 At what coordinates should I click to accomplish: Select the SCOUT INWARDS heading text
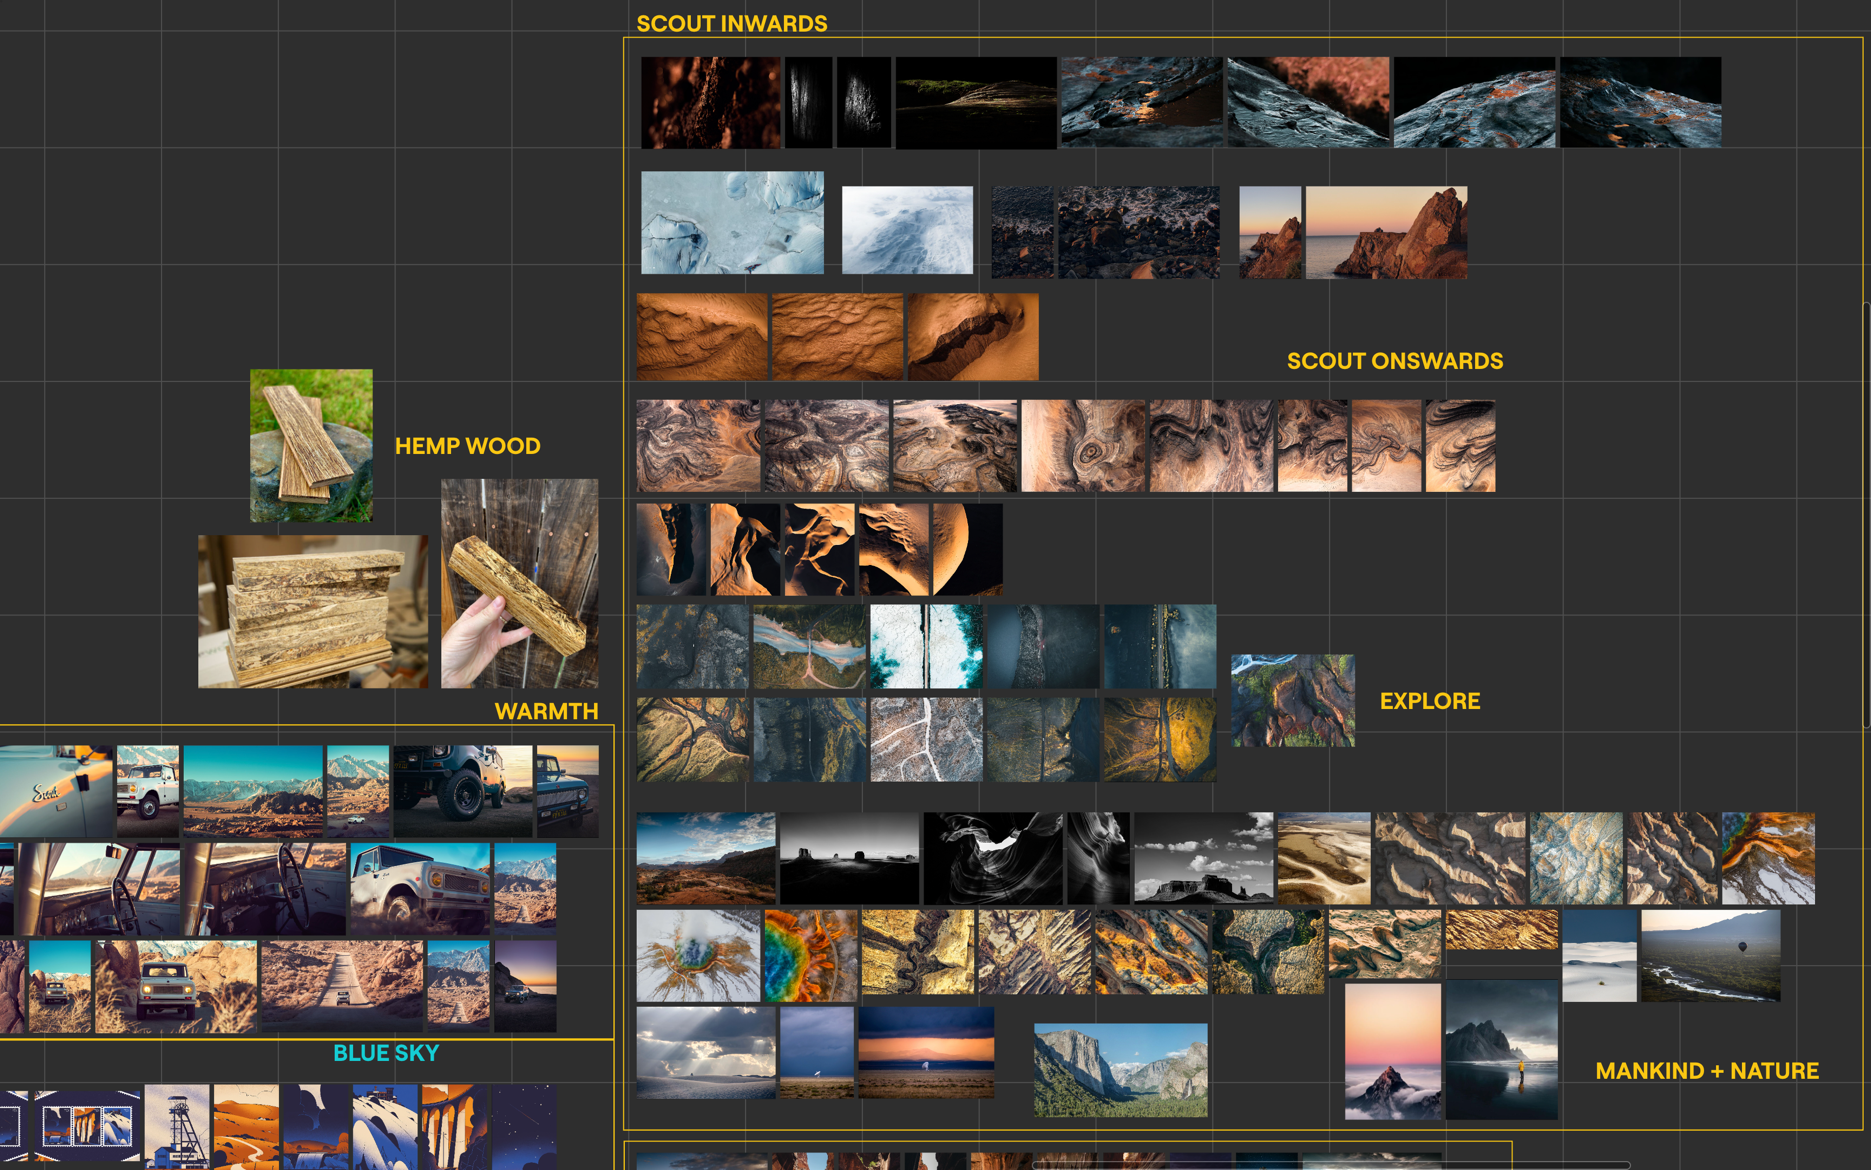pyautogui.click(x=731, y=24)
